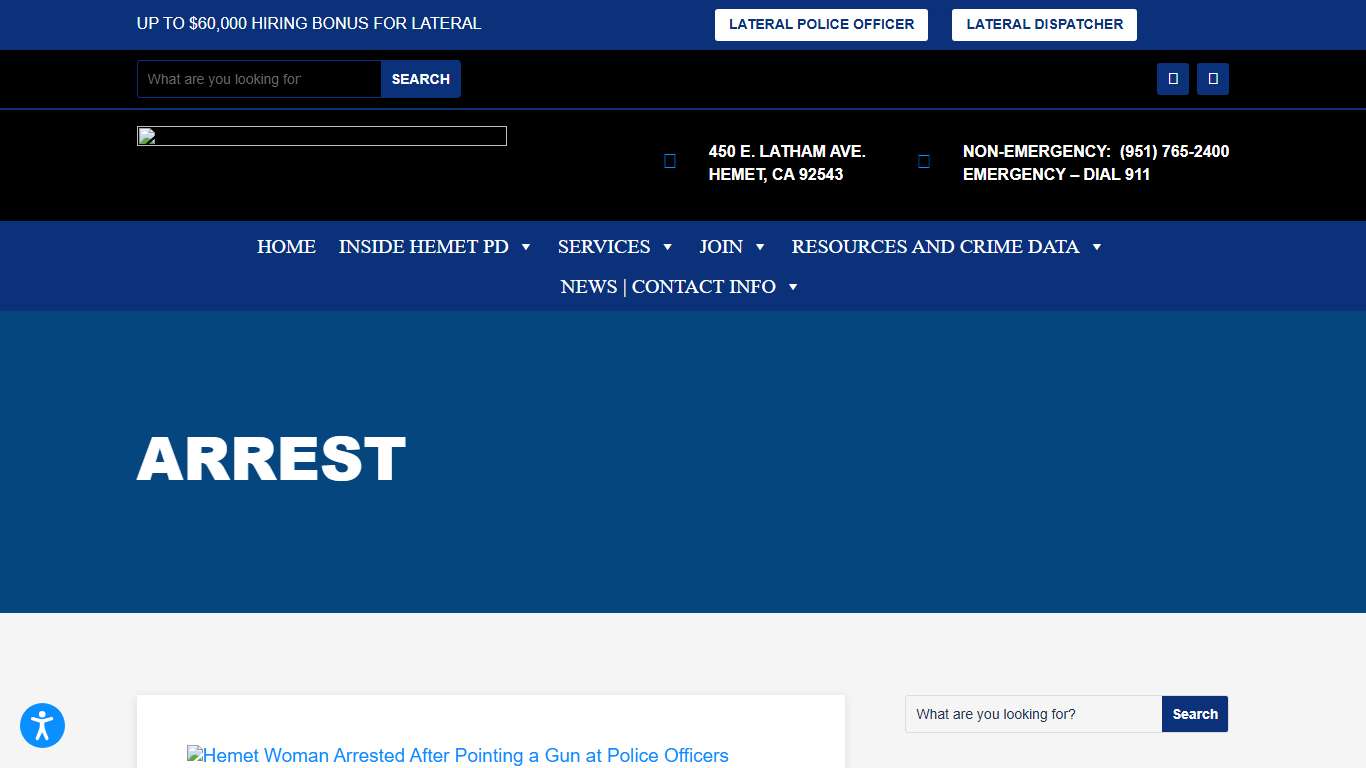Click the phone icon beside the non-emergency number
The width and height of the screenshot is (1366, 768).
(922, 160)
